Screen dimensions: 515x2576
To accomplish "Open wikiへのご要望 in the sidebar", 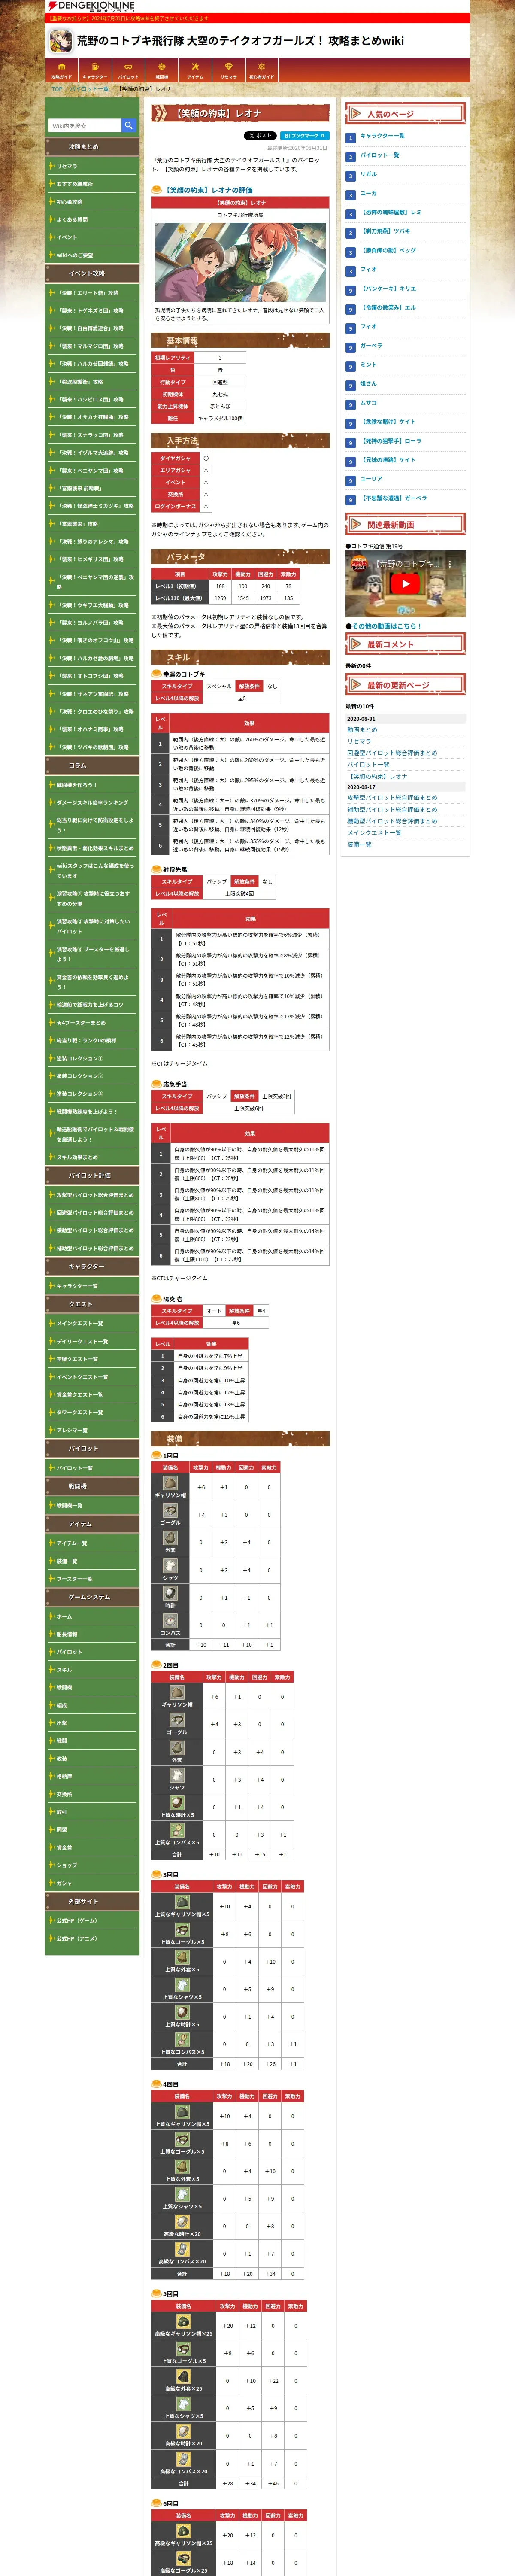I will (x=92, y=255).
